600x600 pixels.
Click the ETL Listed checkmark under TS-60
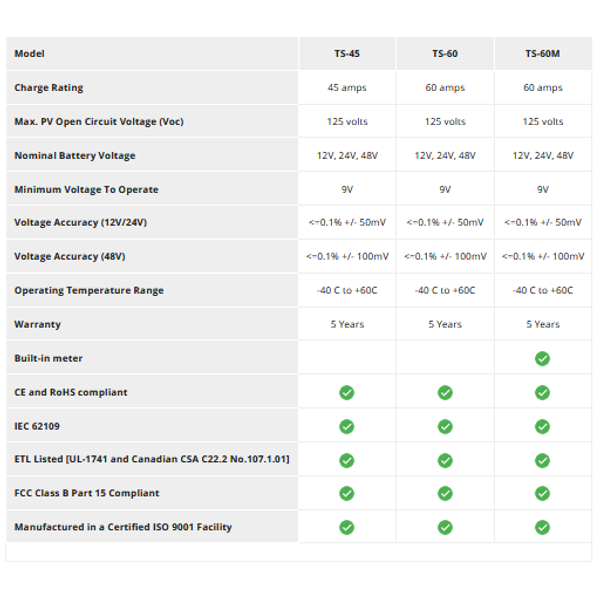[x=445, y=460]
